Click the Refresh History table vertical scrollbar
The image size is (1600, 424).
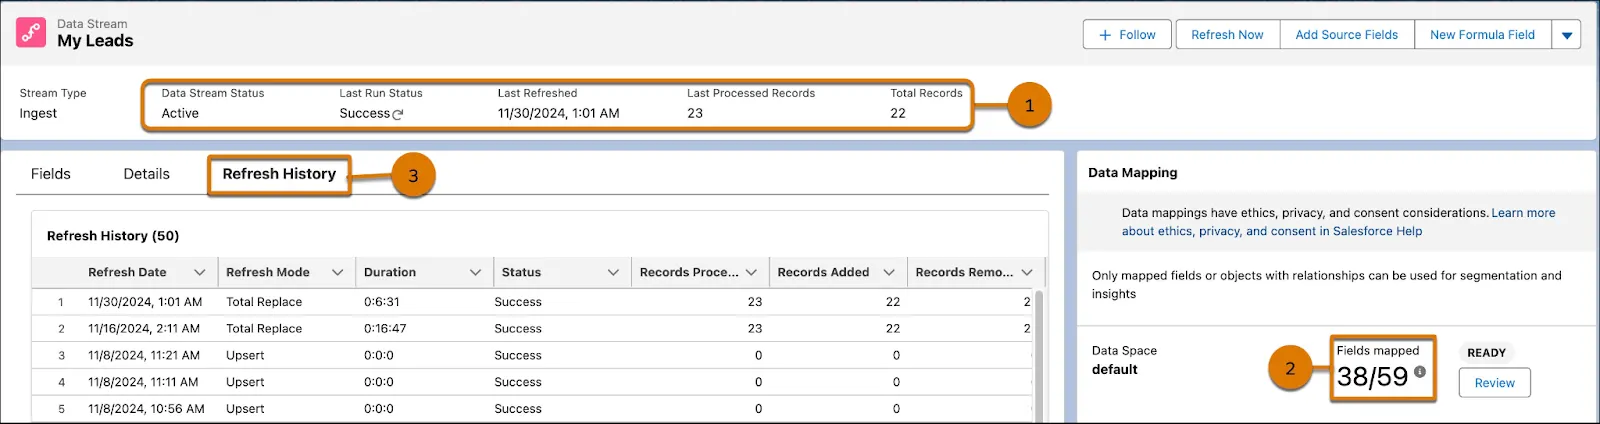pos(1040,355)
